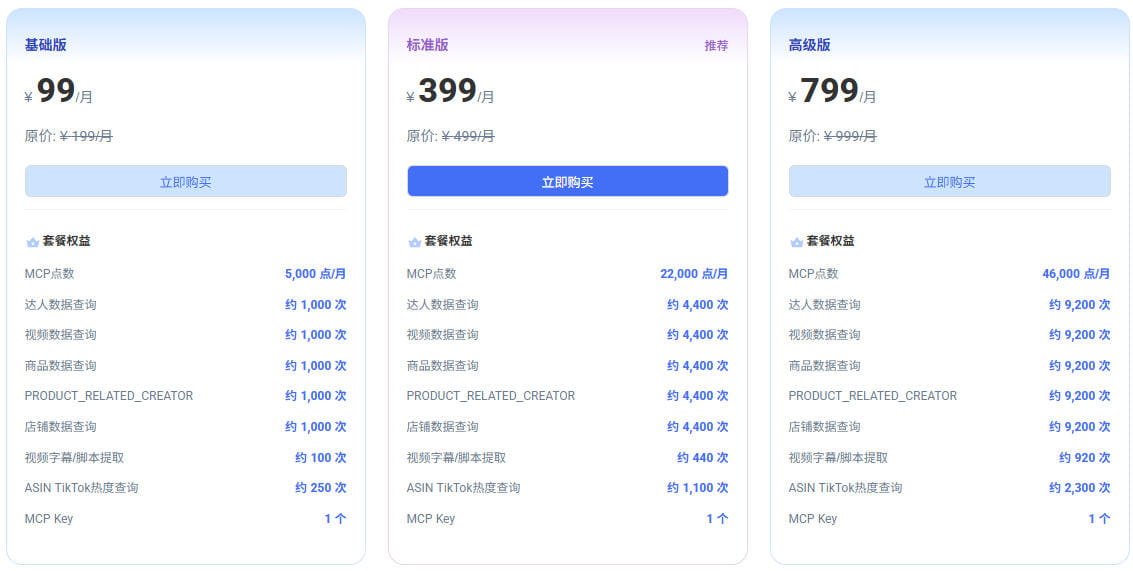Click MCP点数 label in 标准版
Screen dimensions: 1133x571
click(x=431, y=274)
